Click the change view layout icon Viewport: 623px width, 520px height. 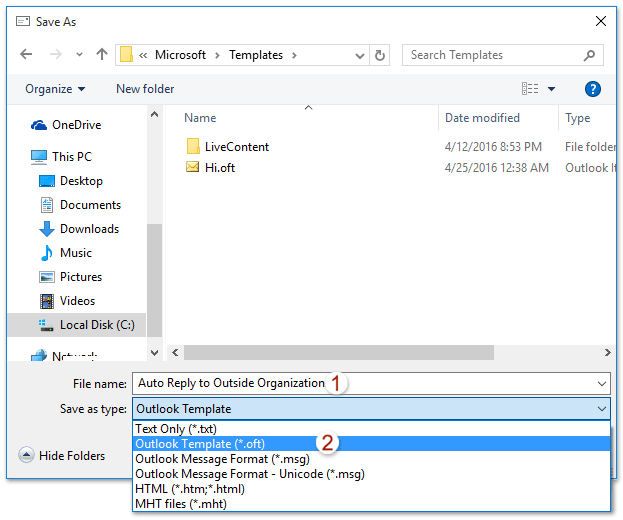point(531,89)
